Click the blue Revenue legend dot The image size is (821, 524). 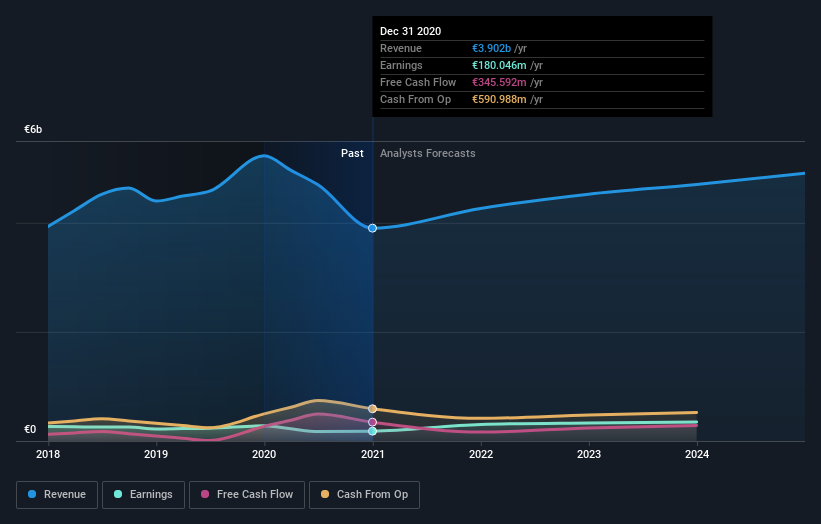tap(32, 494)
